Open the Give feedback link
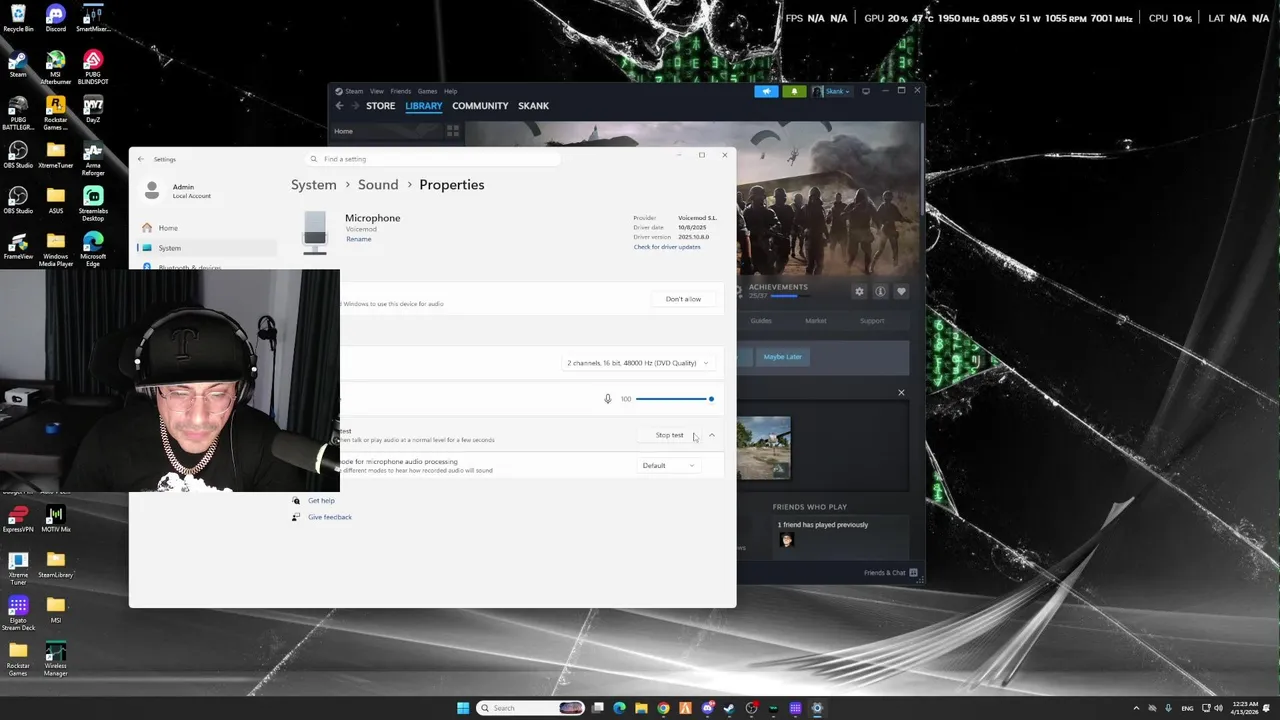Image resolution: width=1280 pixels, height=720 pixels. 330,517
